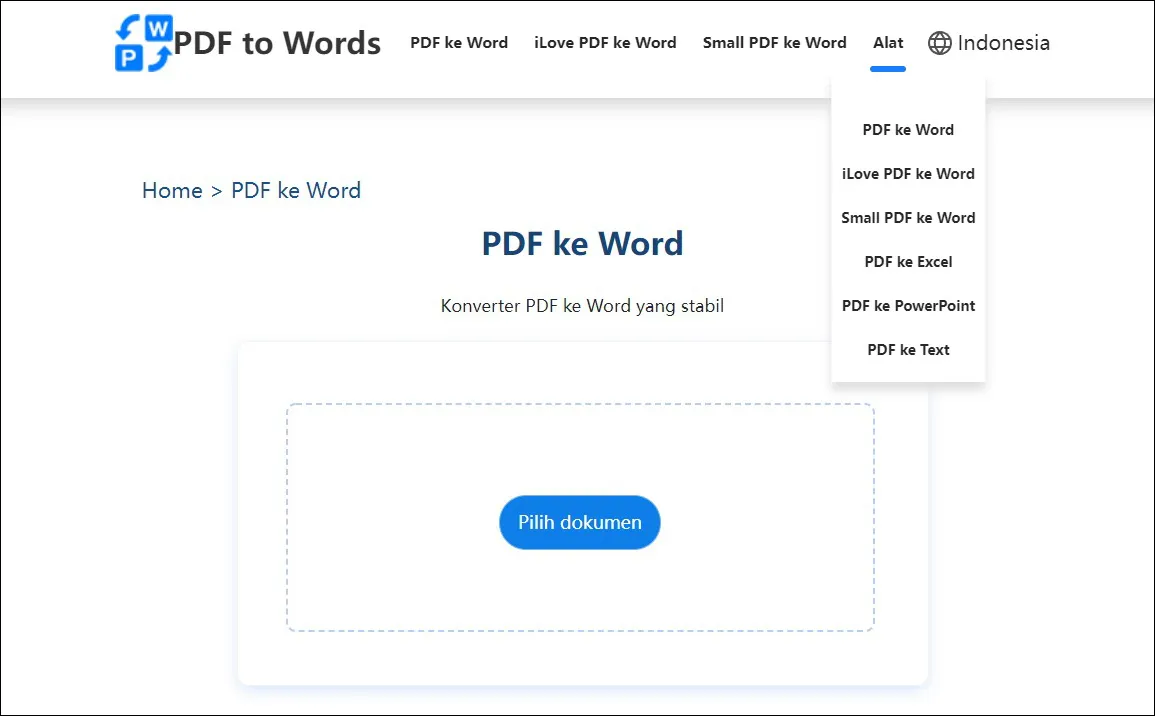
Task: Click PDF ke Word in the breadcrumb trail
Action: click(x=296, y=190)
